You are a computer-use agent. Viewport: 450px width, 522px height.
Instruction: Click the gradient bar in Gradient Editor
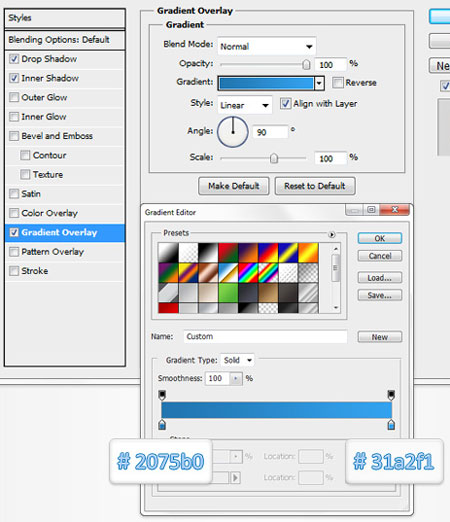point(277,410)
